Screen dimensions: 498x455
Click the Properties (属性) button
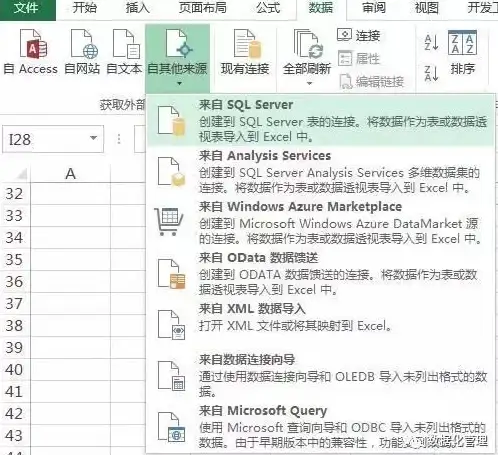[359, 58]
